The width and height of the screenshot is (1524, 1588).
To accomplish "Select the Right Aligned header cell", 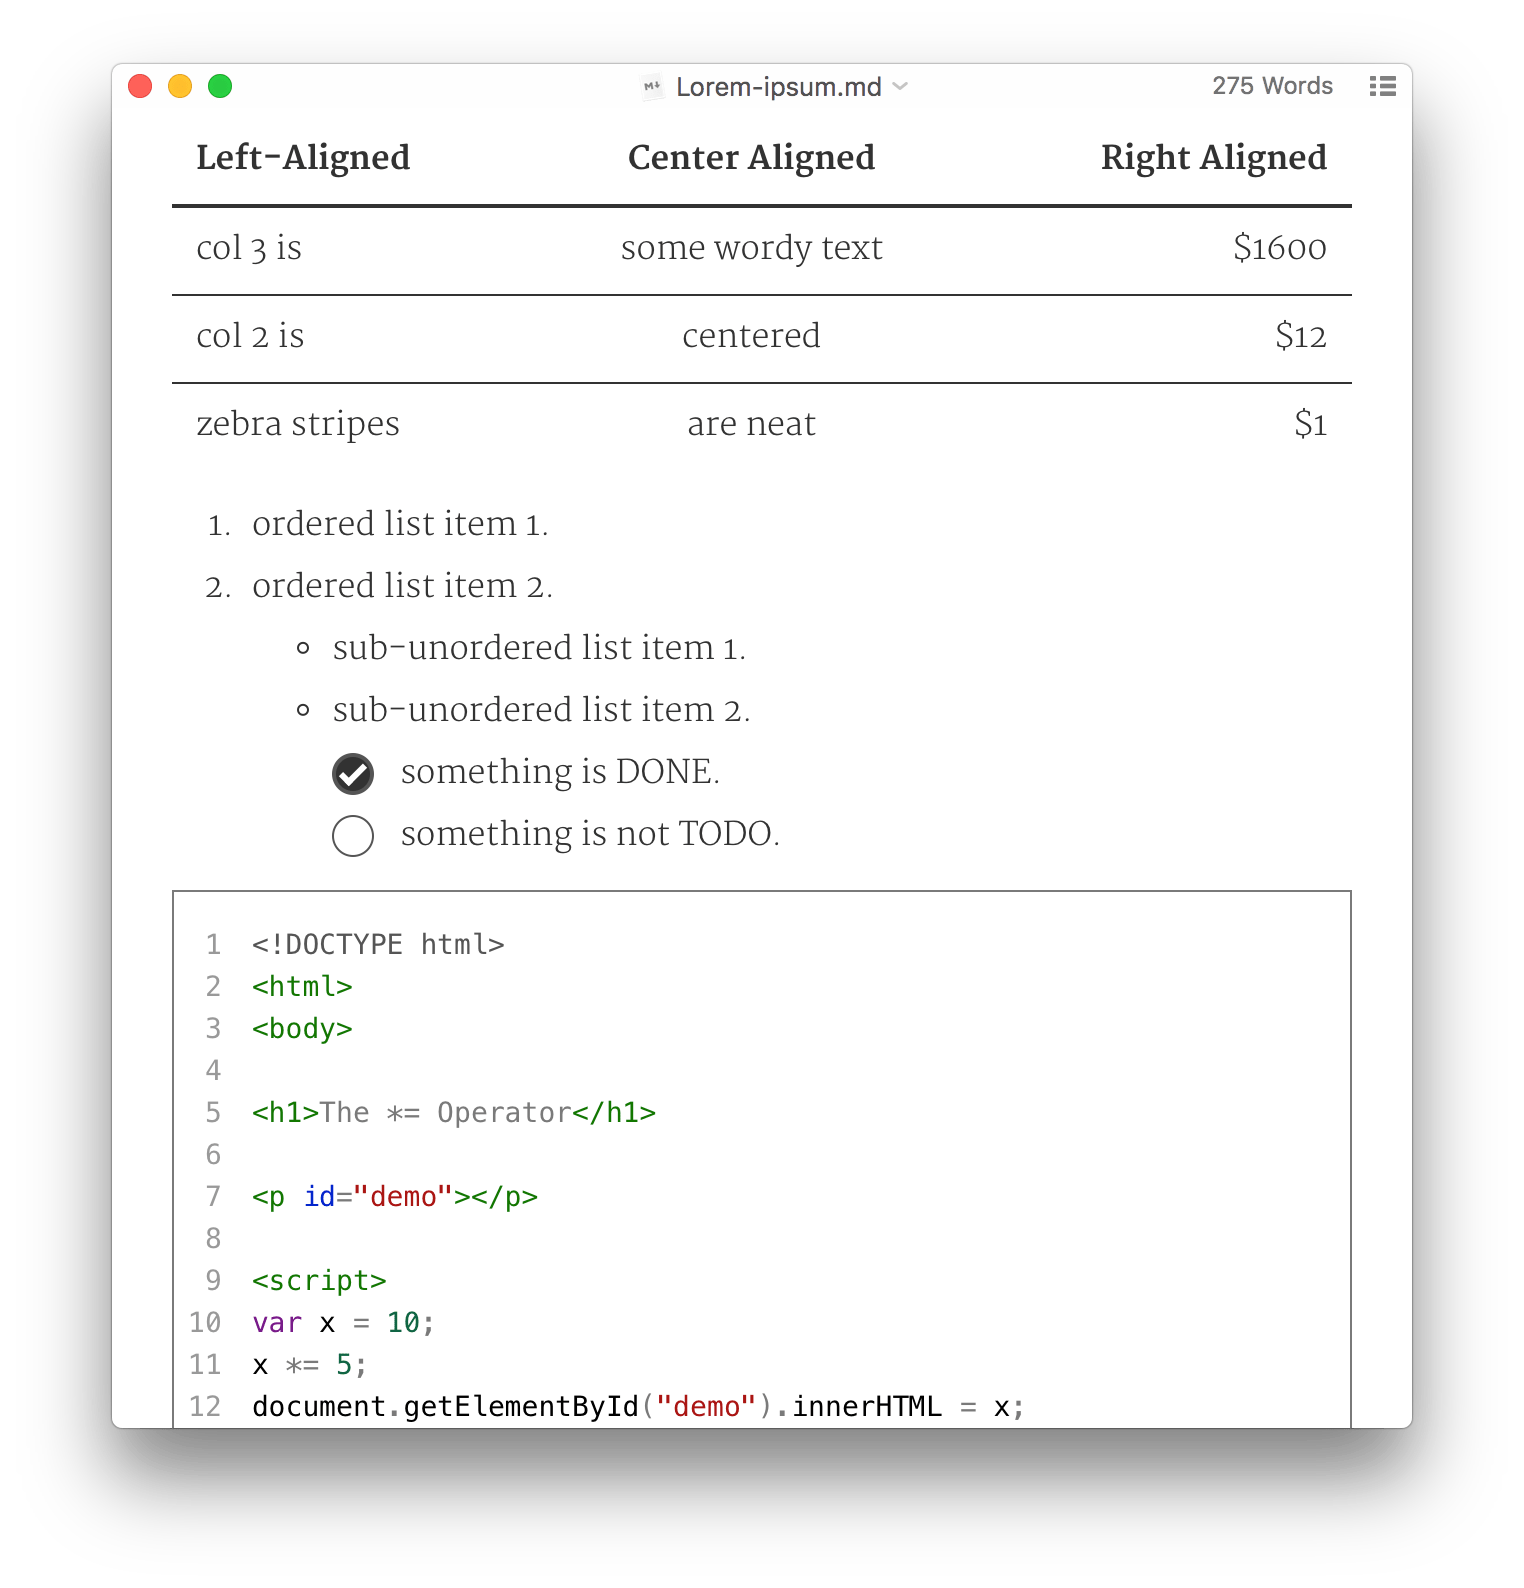I will pyautogui.click(x=1214, y=157).
